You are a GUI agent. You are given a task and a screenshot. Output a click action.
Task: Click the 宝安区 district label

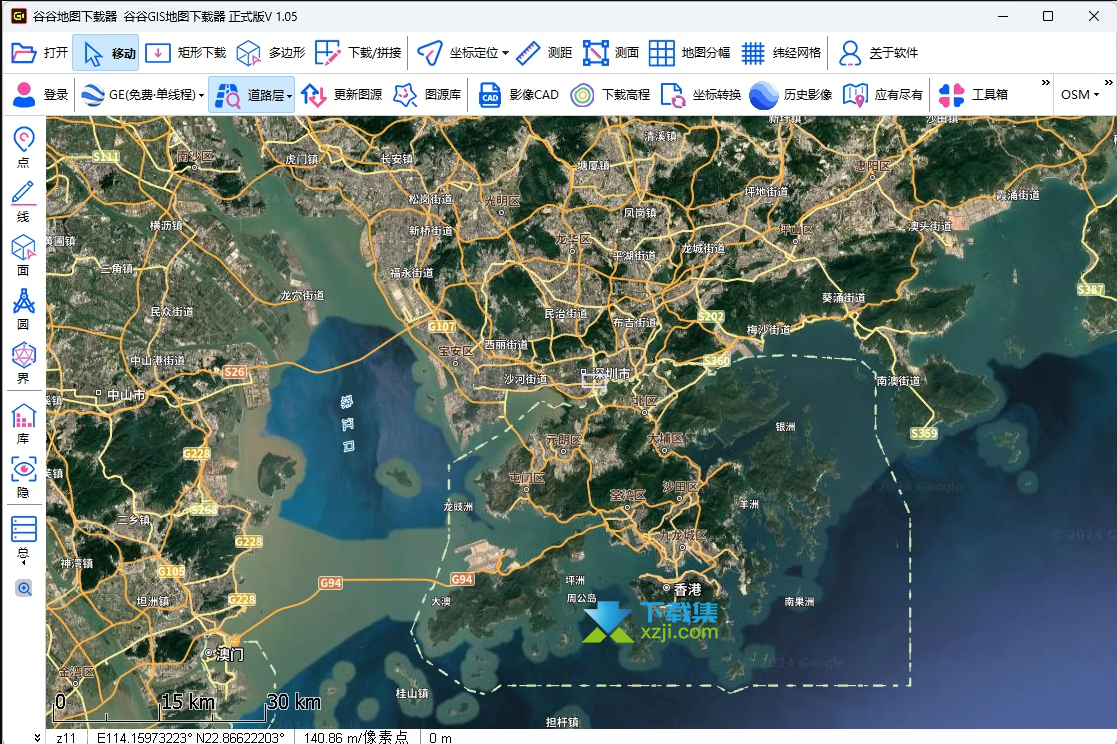pos(456,351)
